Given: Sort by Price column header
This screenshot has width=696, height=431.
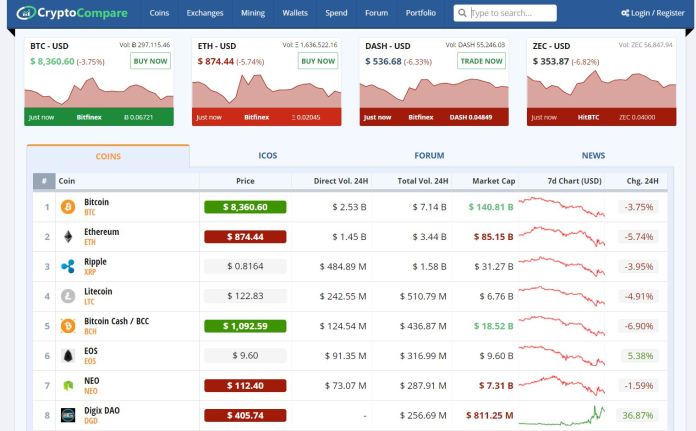Looking at the screenshot, I should tap(245, 181).
